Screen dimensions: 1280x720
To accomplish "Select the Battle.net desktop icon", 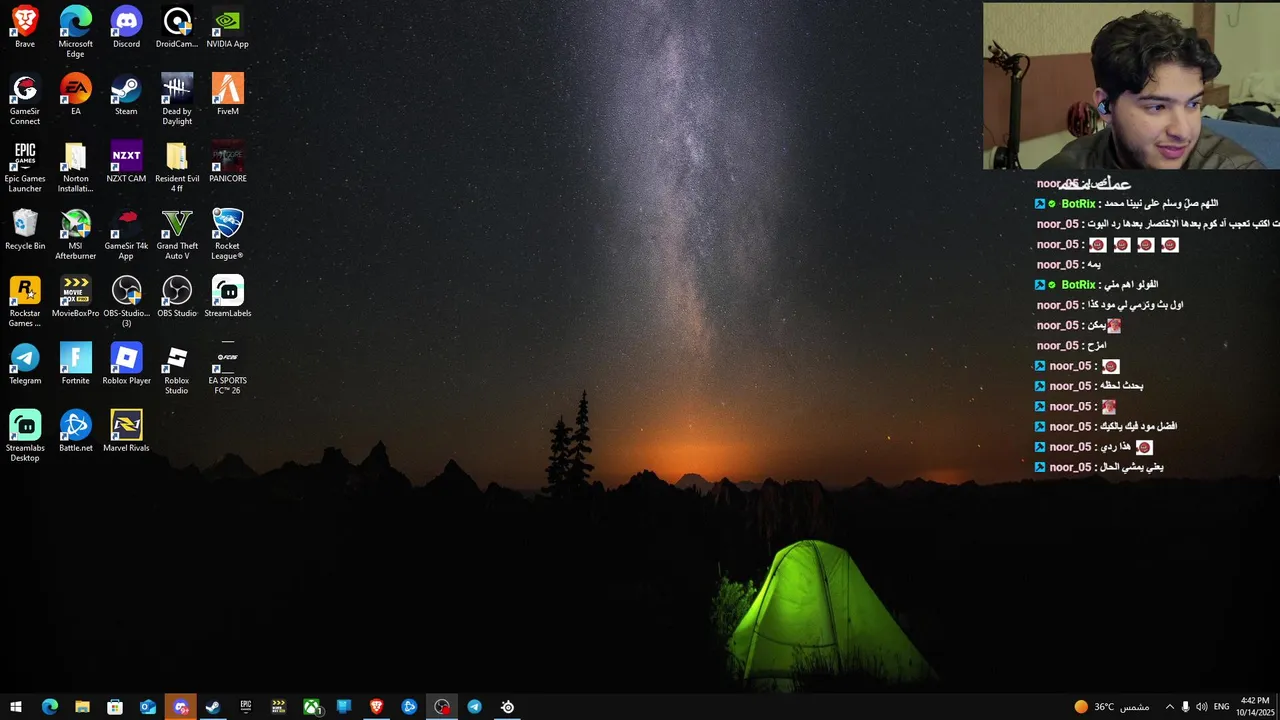I will [x=75, y=431].
